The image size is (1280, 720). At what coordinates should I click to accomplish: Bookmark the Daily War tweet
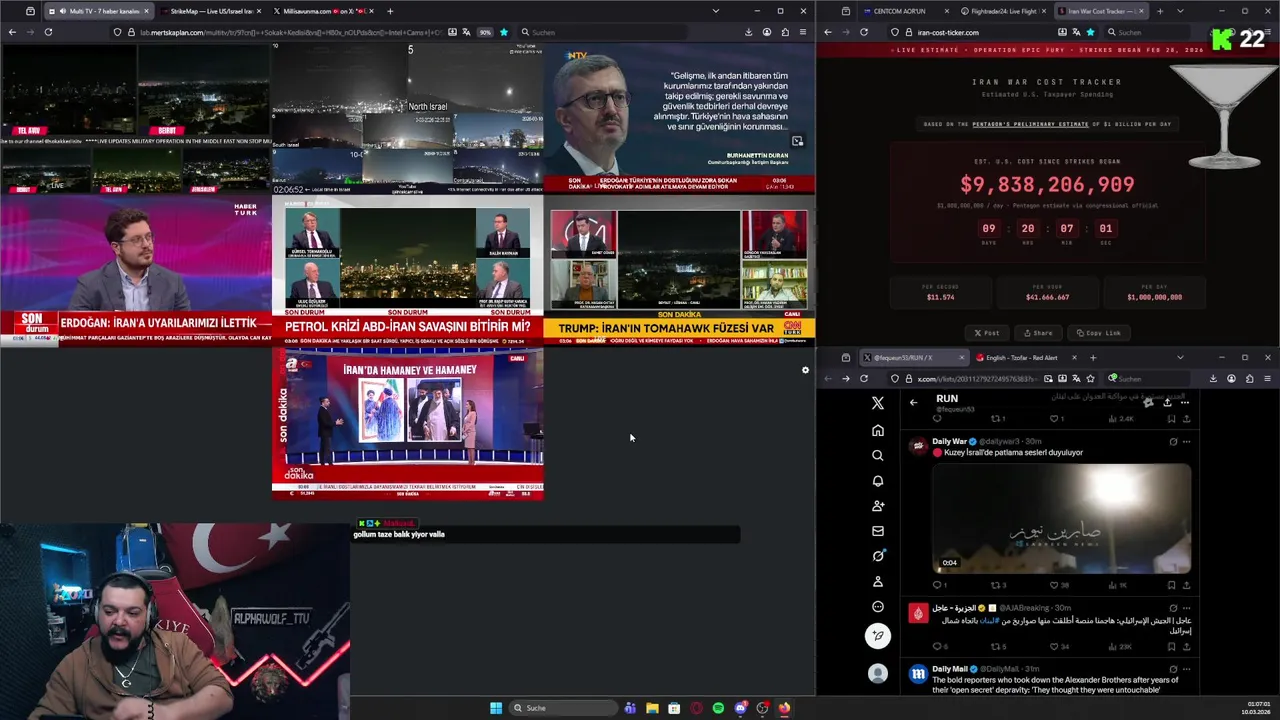point(1171,585)
